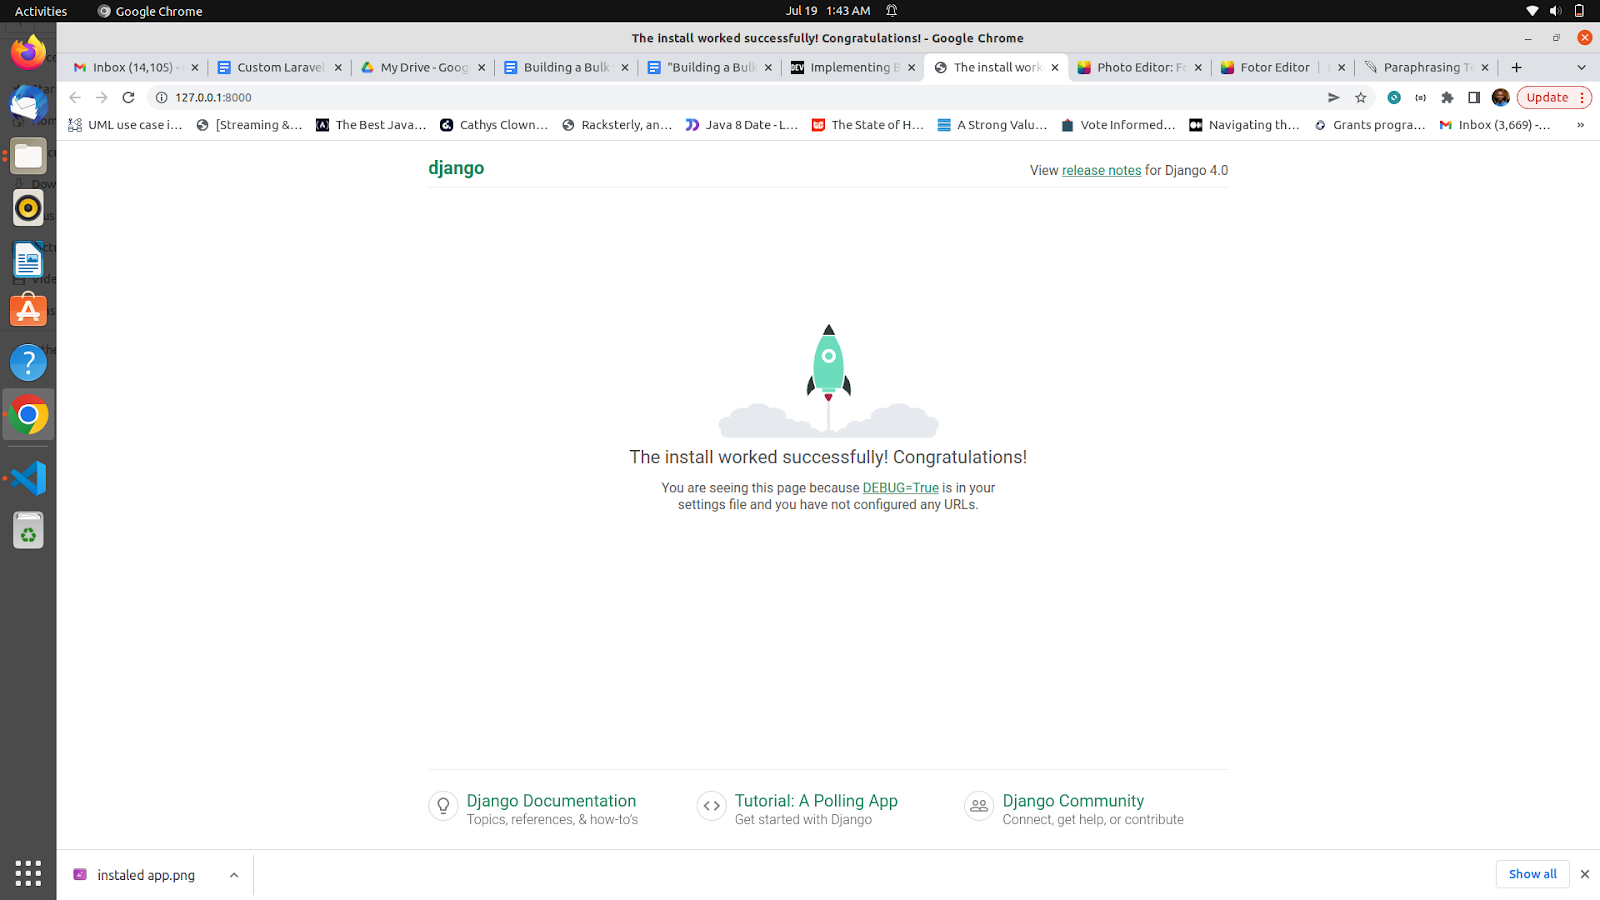Screen dimensions: 1600x900
Task: Close the downloads bar
Action: (1584, 874)
